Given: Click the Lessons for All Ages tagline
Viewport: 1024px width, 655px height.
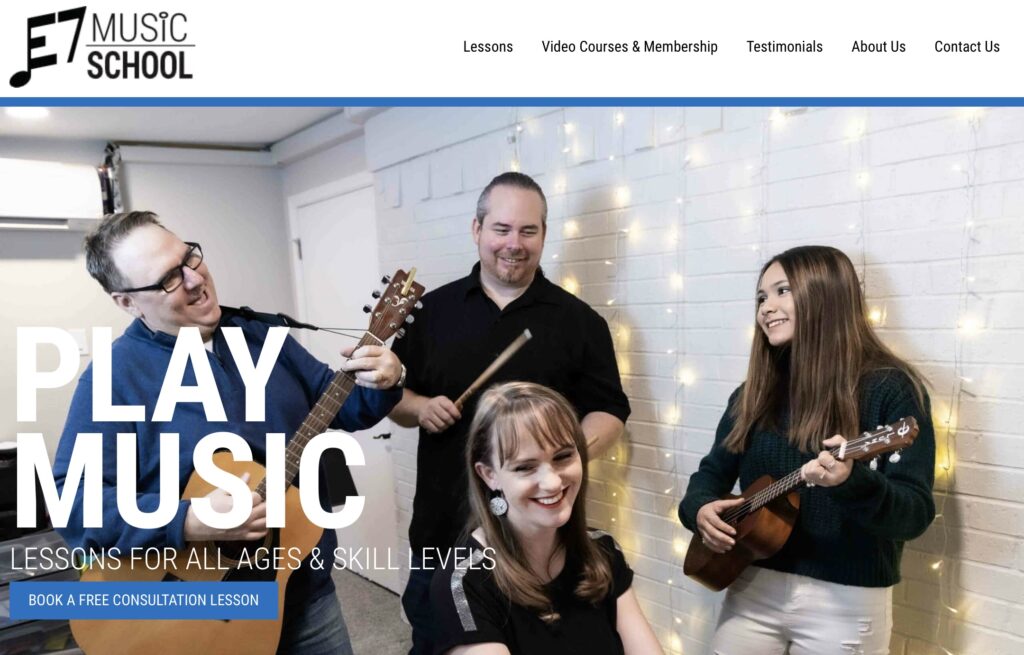Looking at the screenshot, I should [x=253, y=560].
